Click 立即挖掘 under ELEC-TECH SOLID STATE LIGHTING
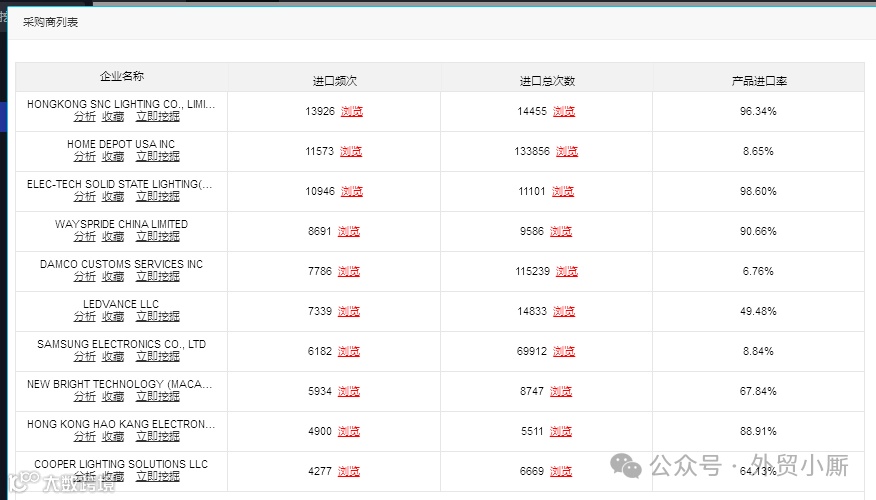This screenshot has width=876, height=500. (158, 196)
